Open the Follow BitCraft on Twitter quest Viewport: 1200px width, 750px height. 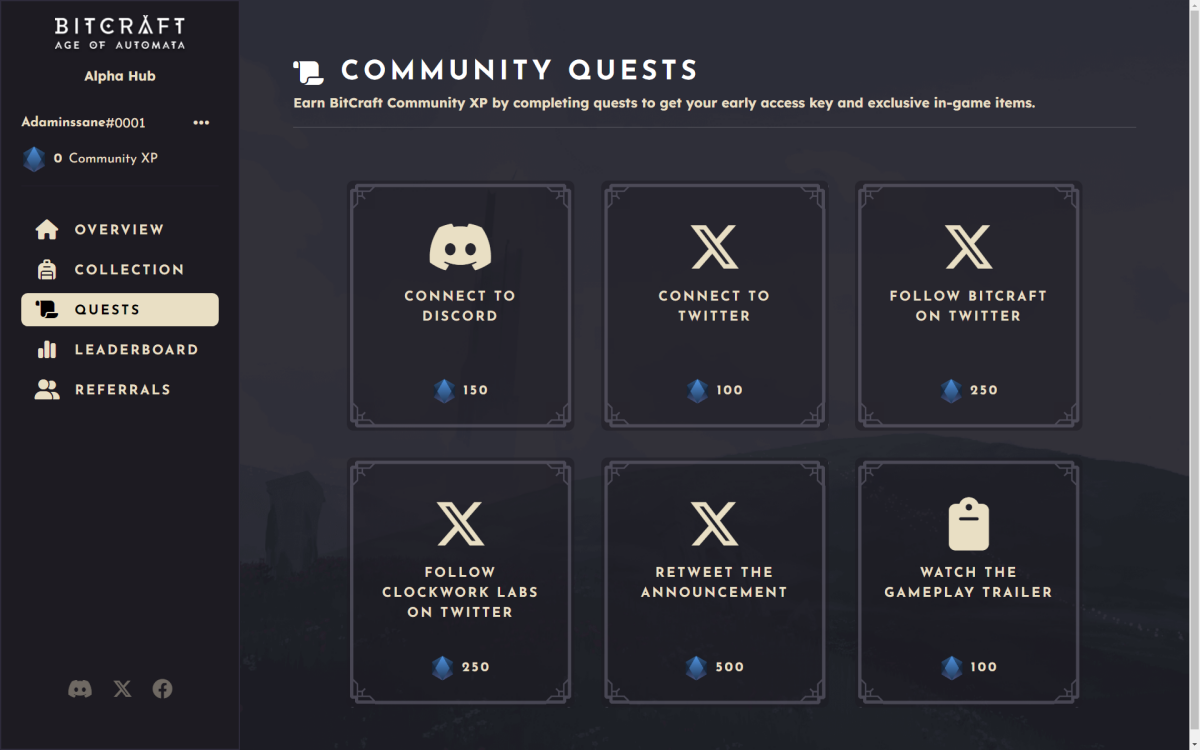tap(968, 305)
